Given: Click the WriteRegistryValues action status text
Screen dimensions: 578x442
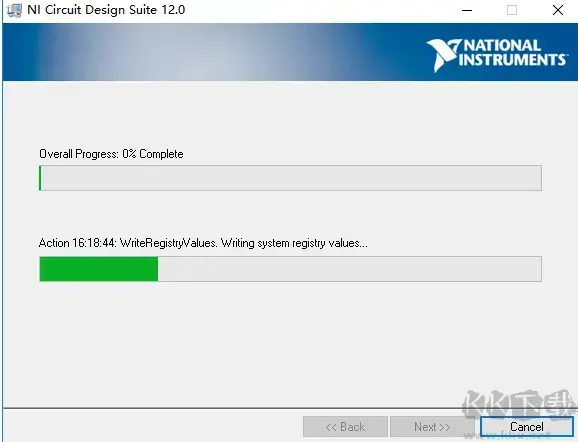Looking at the screenshot, I should coord(203,243).
